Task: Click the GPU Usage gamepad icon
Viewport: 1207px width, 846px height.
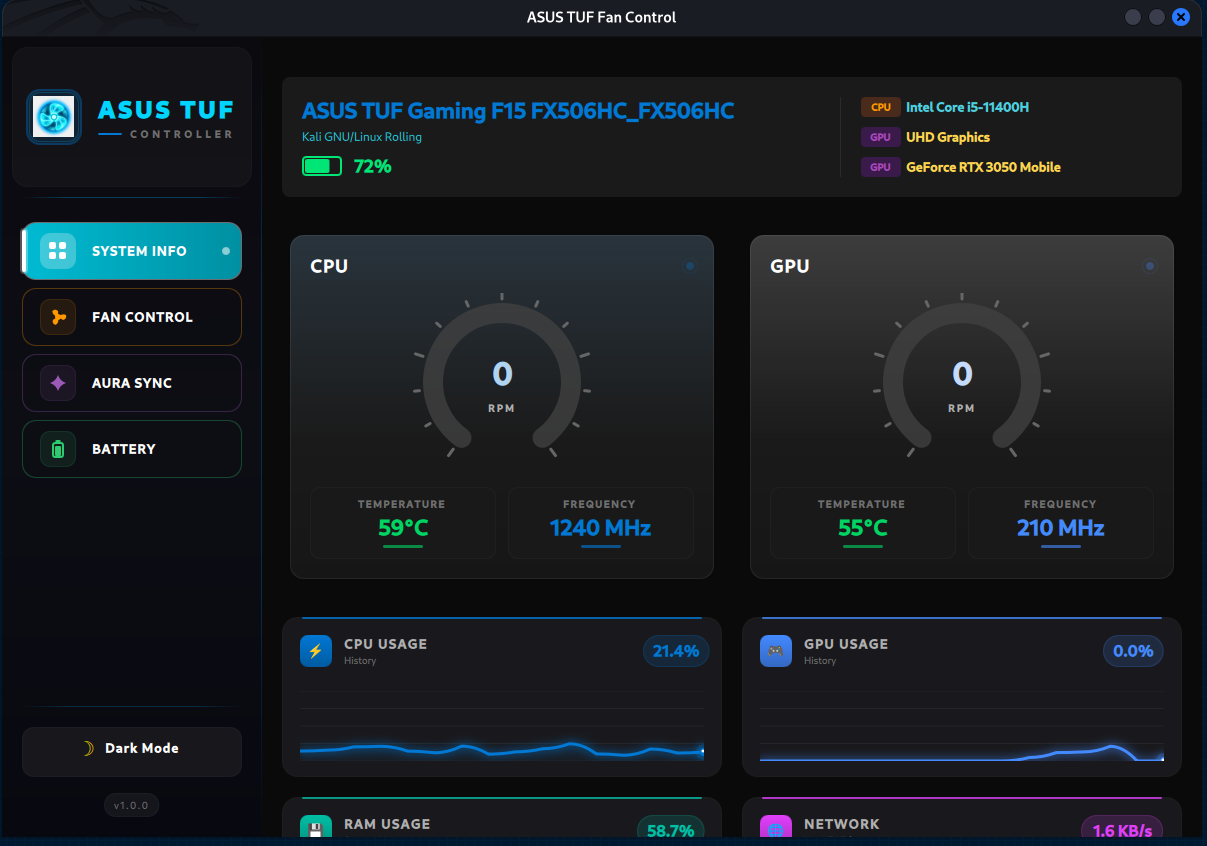Action: click(x=776, y=651)
